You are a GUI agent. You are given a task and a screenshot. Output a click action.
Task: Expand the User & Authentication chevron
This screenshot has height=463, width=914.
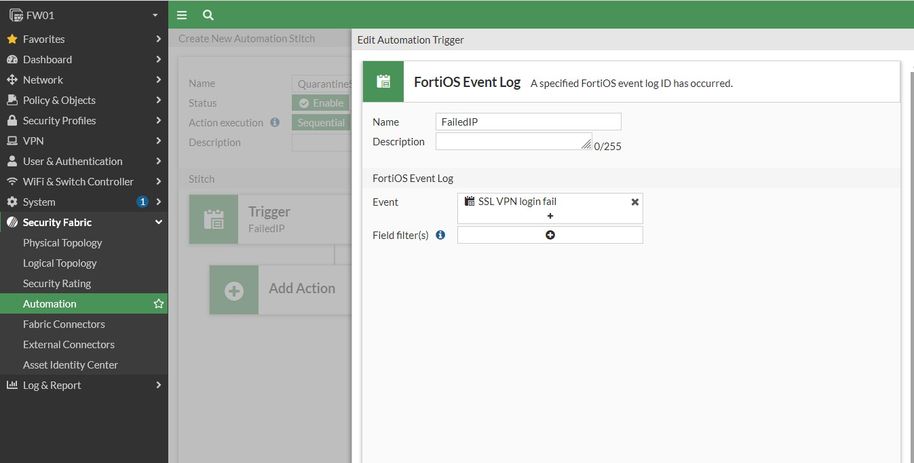[159, 162]
